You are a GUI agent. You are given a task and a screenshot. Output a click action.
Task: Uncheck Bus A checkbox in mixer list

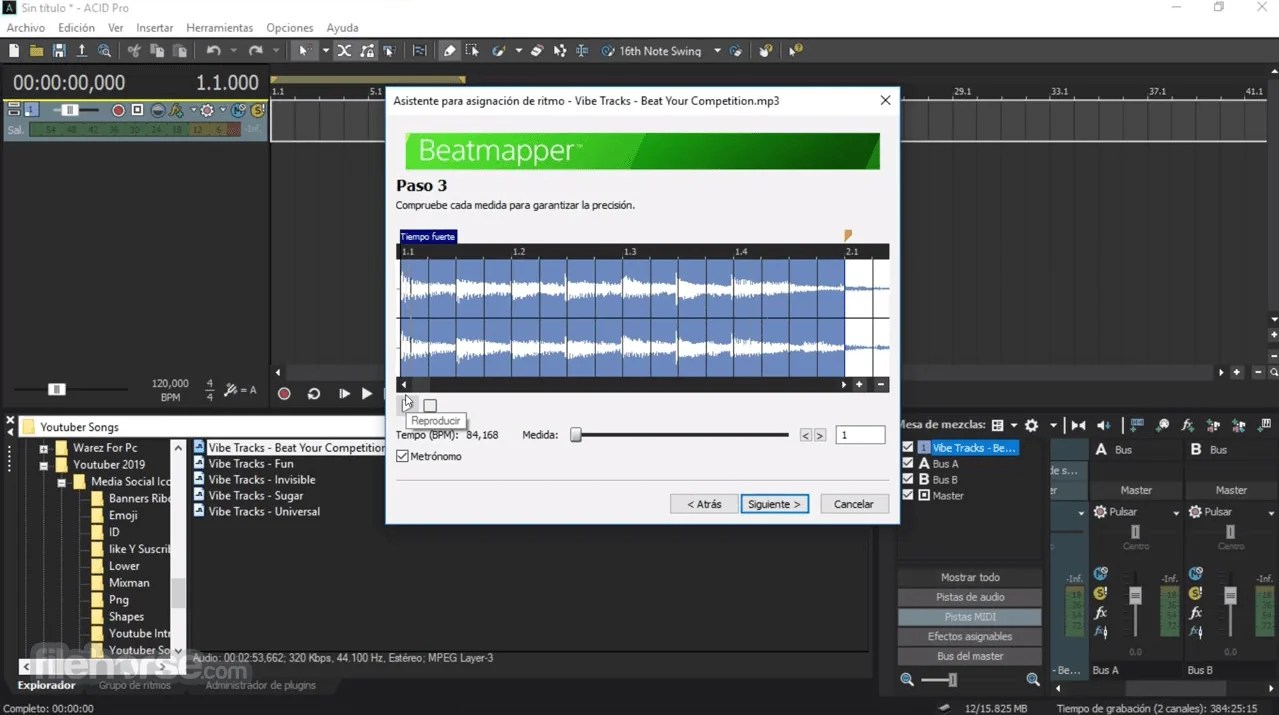[908, 463]
